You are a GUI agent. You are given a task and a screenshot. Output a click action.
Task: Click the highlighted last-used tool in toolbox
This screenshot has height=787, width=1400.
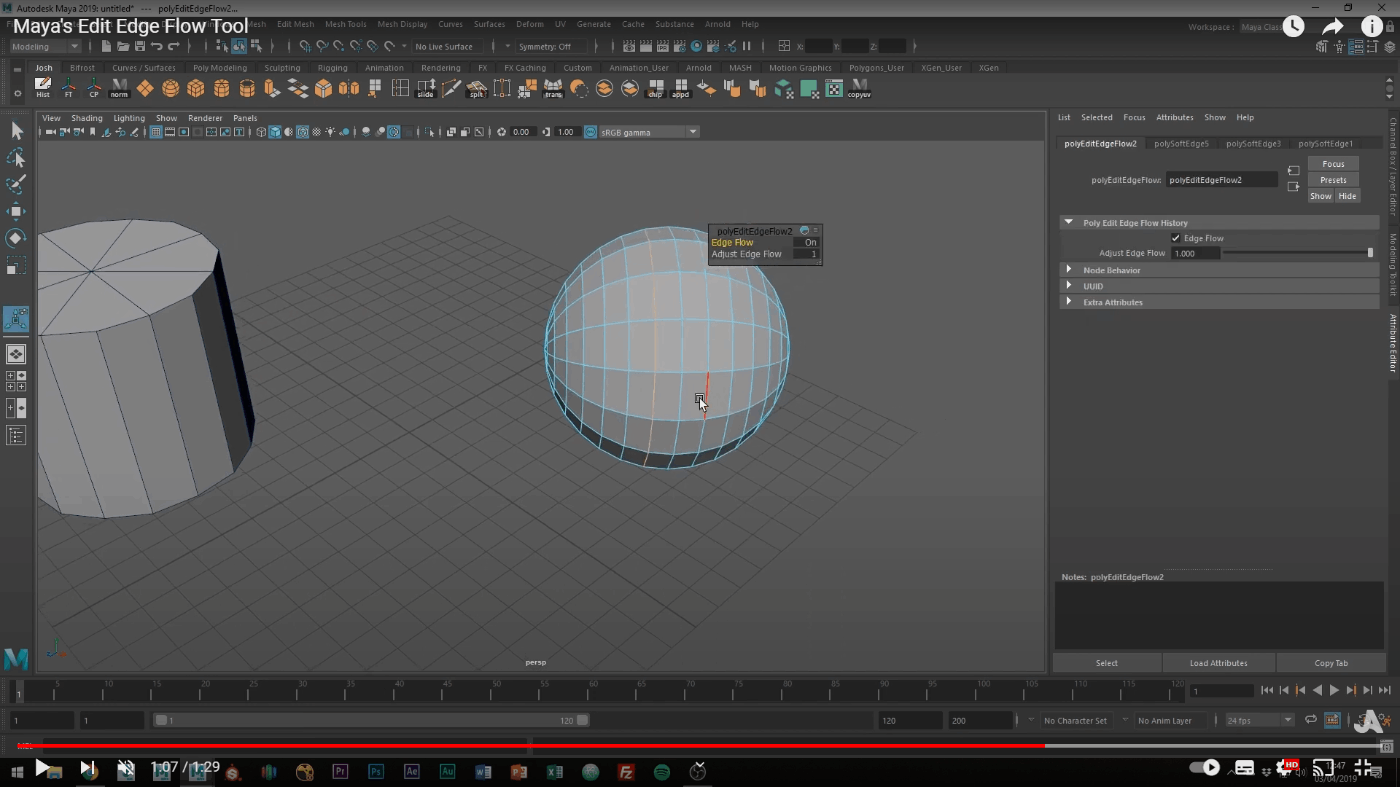(16, 319)
